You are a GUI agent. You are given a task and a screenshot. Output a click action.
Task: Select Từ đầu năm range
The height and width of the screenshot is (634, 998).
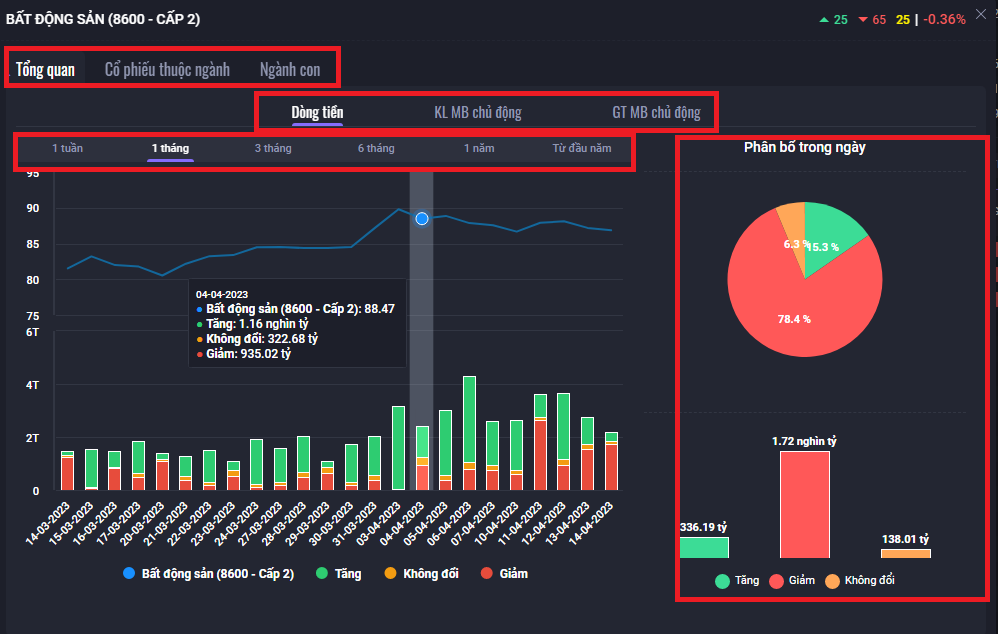tap(581, 148)
